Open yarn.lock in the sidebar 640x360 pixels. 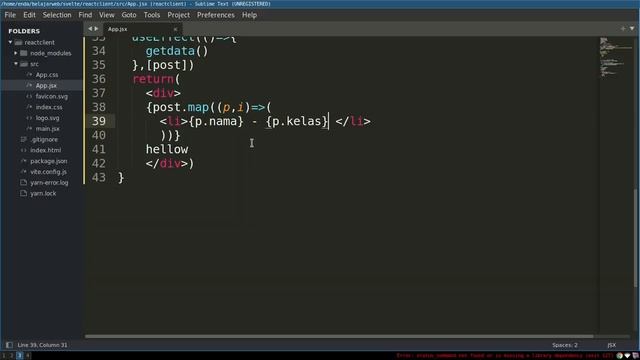(x=43, y=193)
